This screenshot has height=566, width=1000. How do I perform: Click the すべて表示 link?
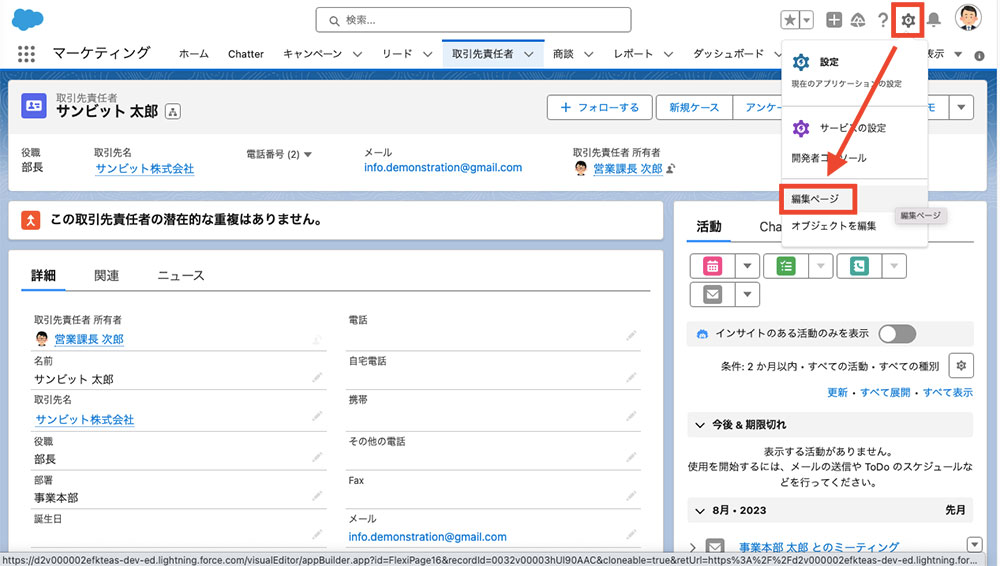click(948, 392)
